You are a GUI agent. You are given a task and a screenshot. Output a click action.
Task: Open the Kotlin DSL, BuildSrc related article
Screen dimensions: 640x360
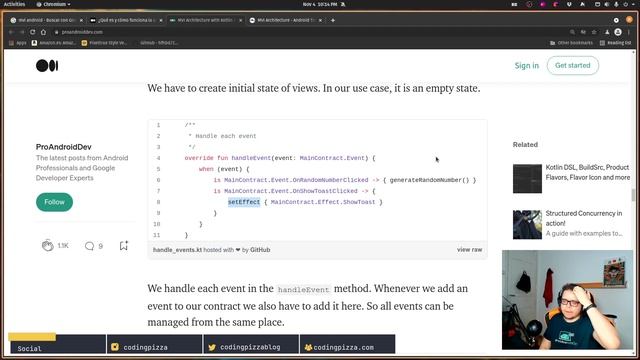click(587, 172)
